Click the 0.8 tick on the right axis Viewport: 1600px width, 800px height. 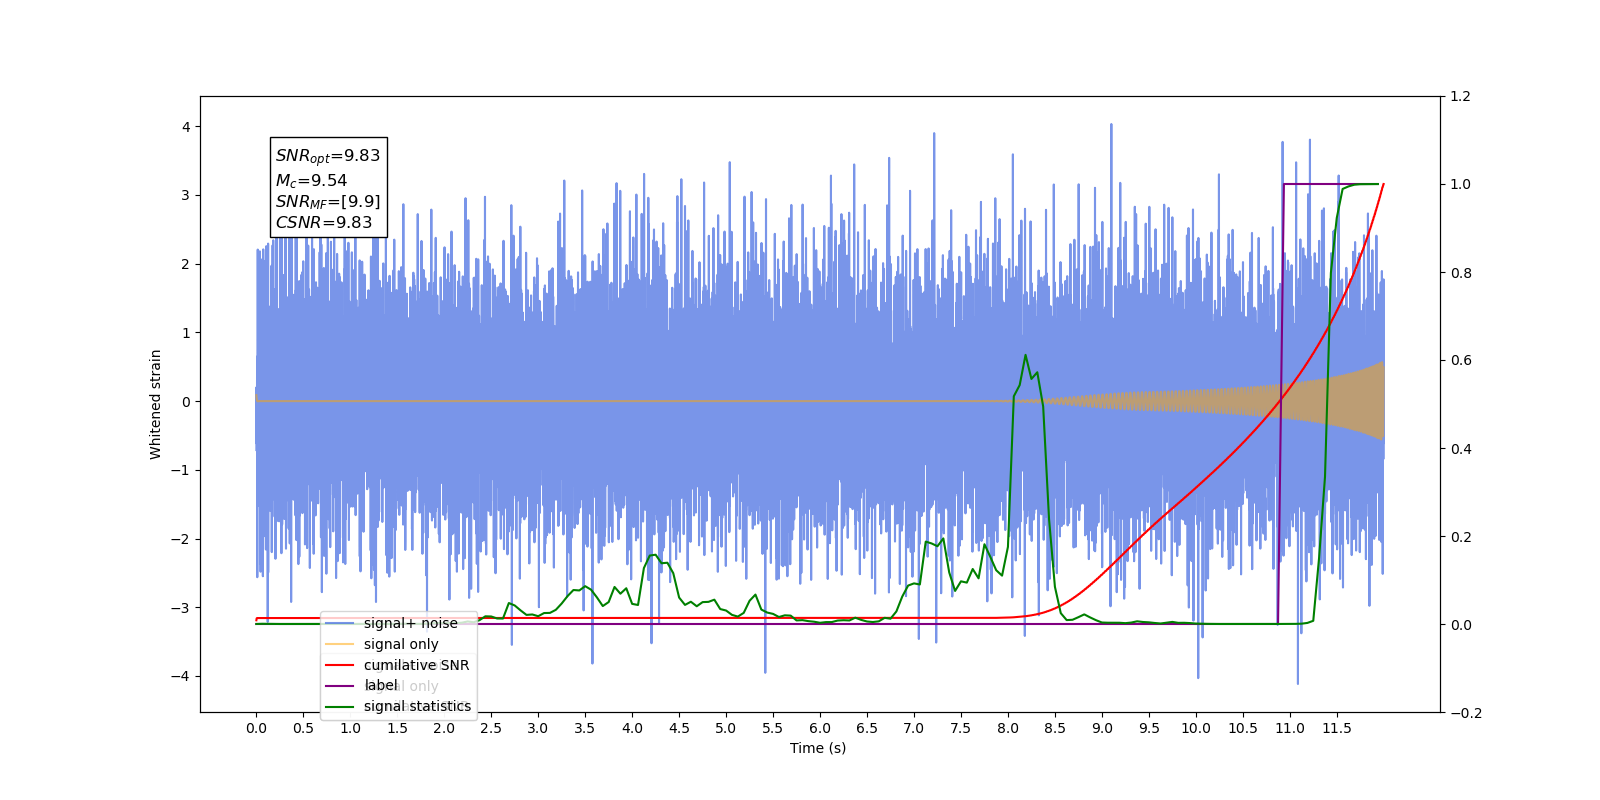tap(1461, 273)
